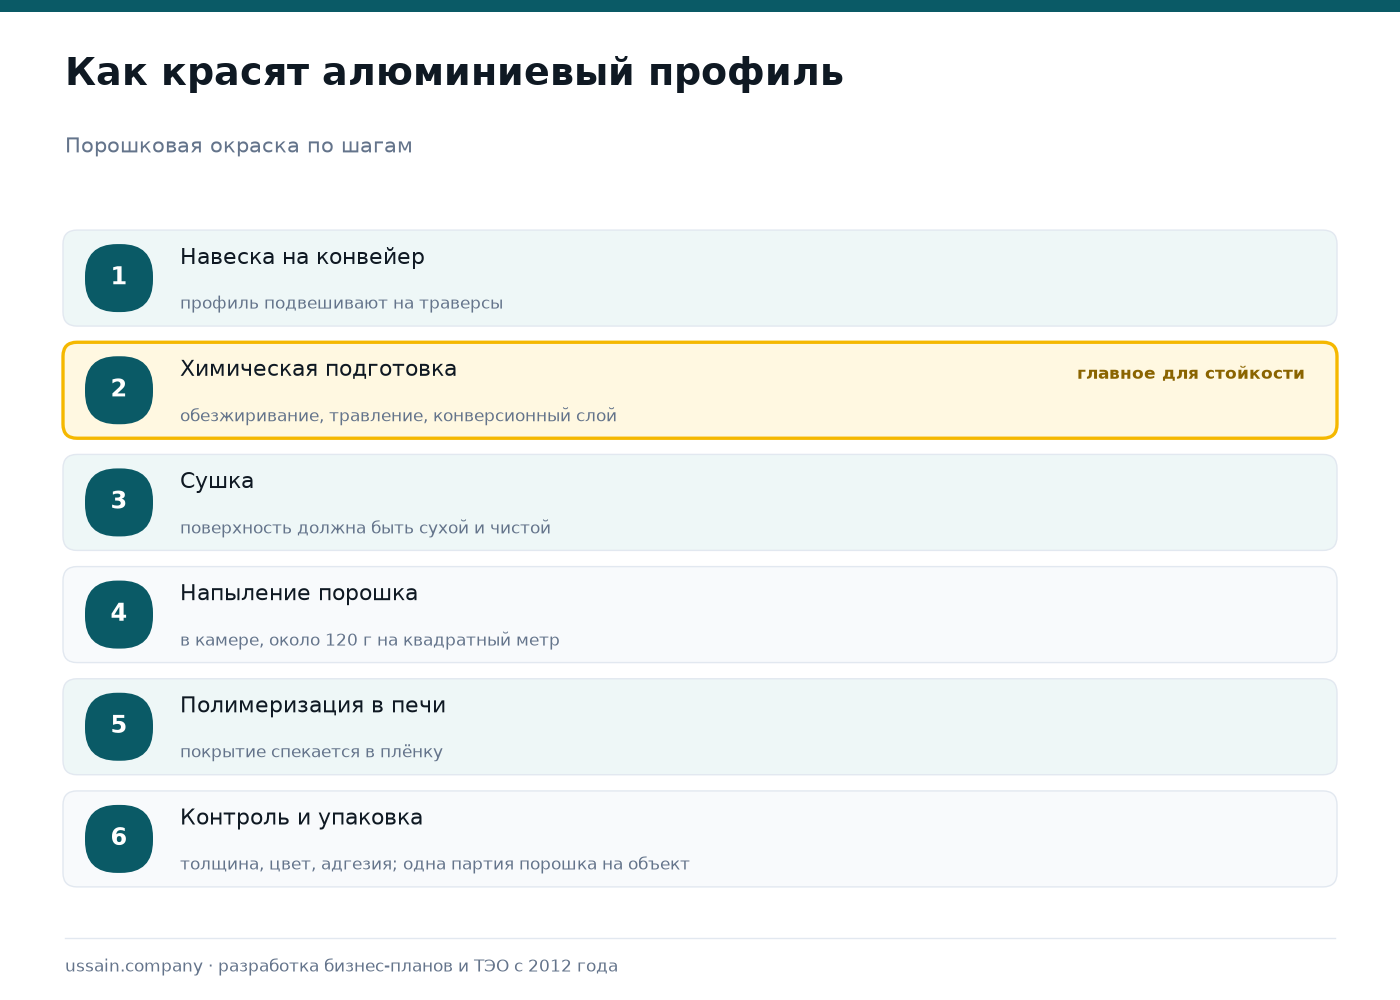Image resolution: width=1400 pixels, height=1000 pixels.
Task: Open the ussain.company footer link
Action: (134, 966)
